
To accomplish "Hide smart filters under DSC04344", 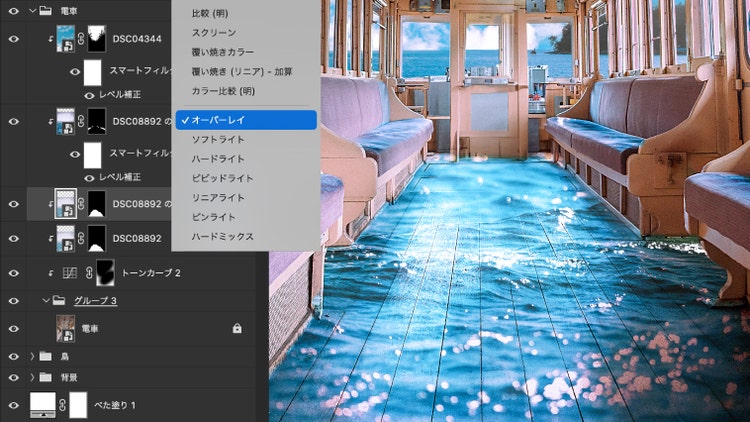I will pyautogui.click(x=75, y=72).
